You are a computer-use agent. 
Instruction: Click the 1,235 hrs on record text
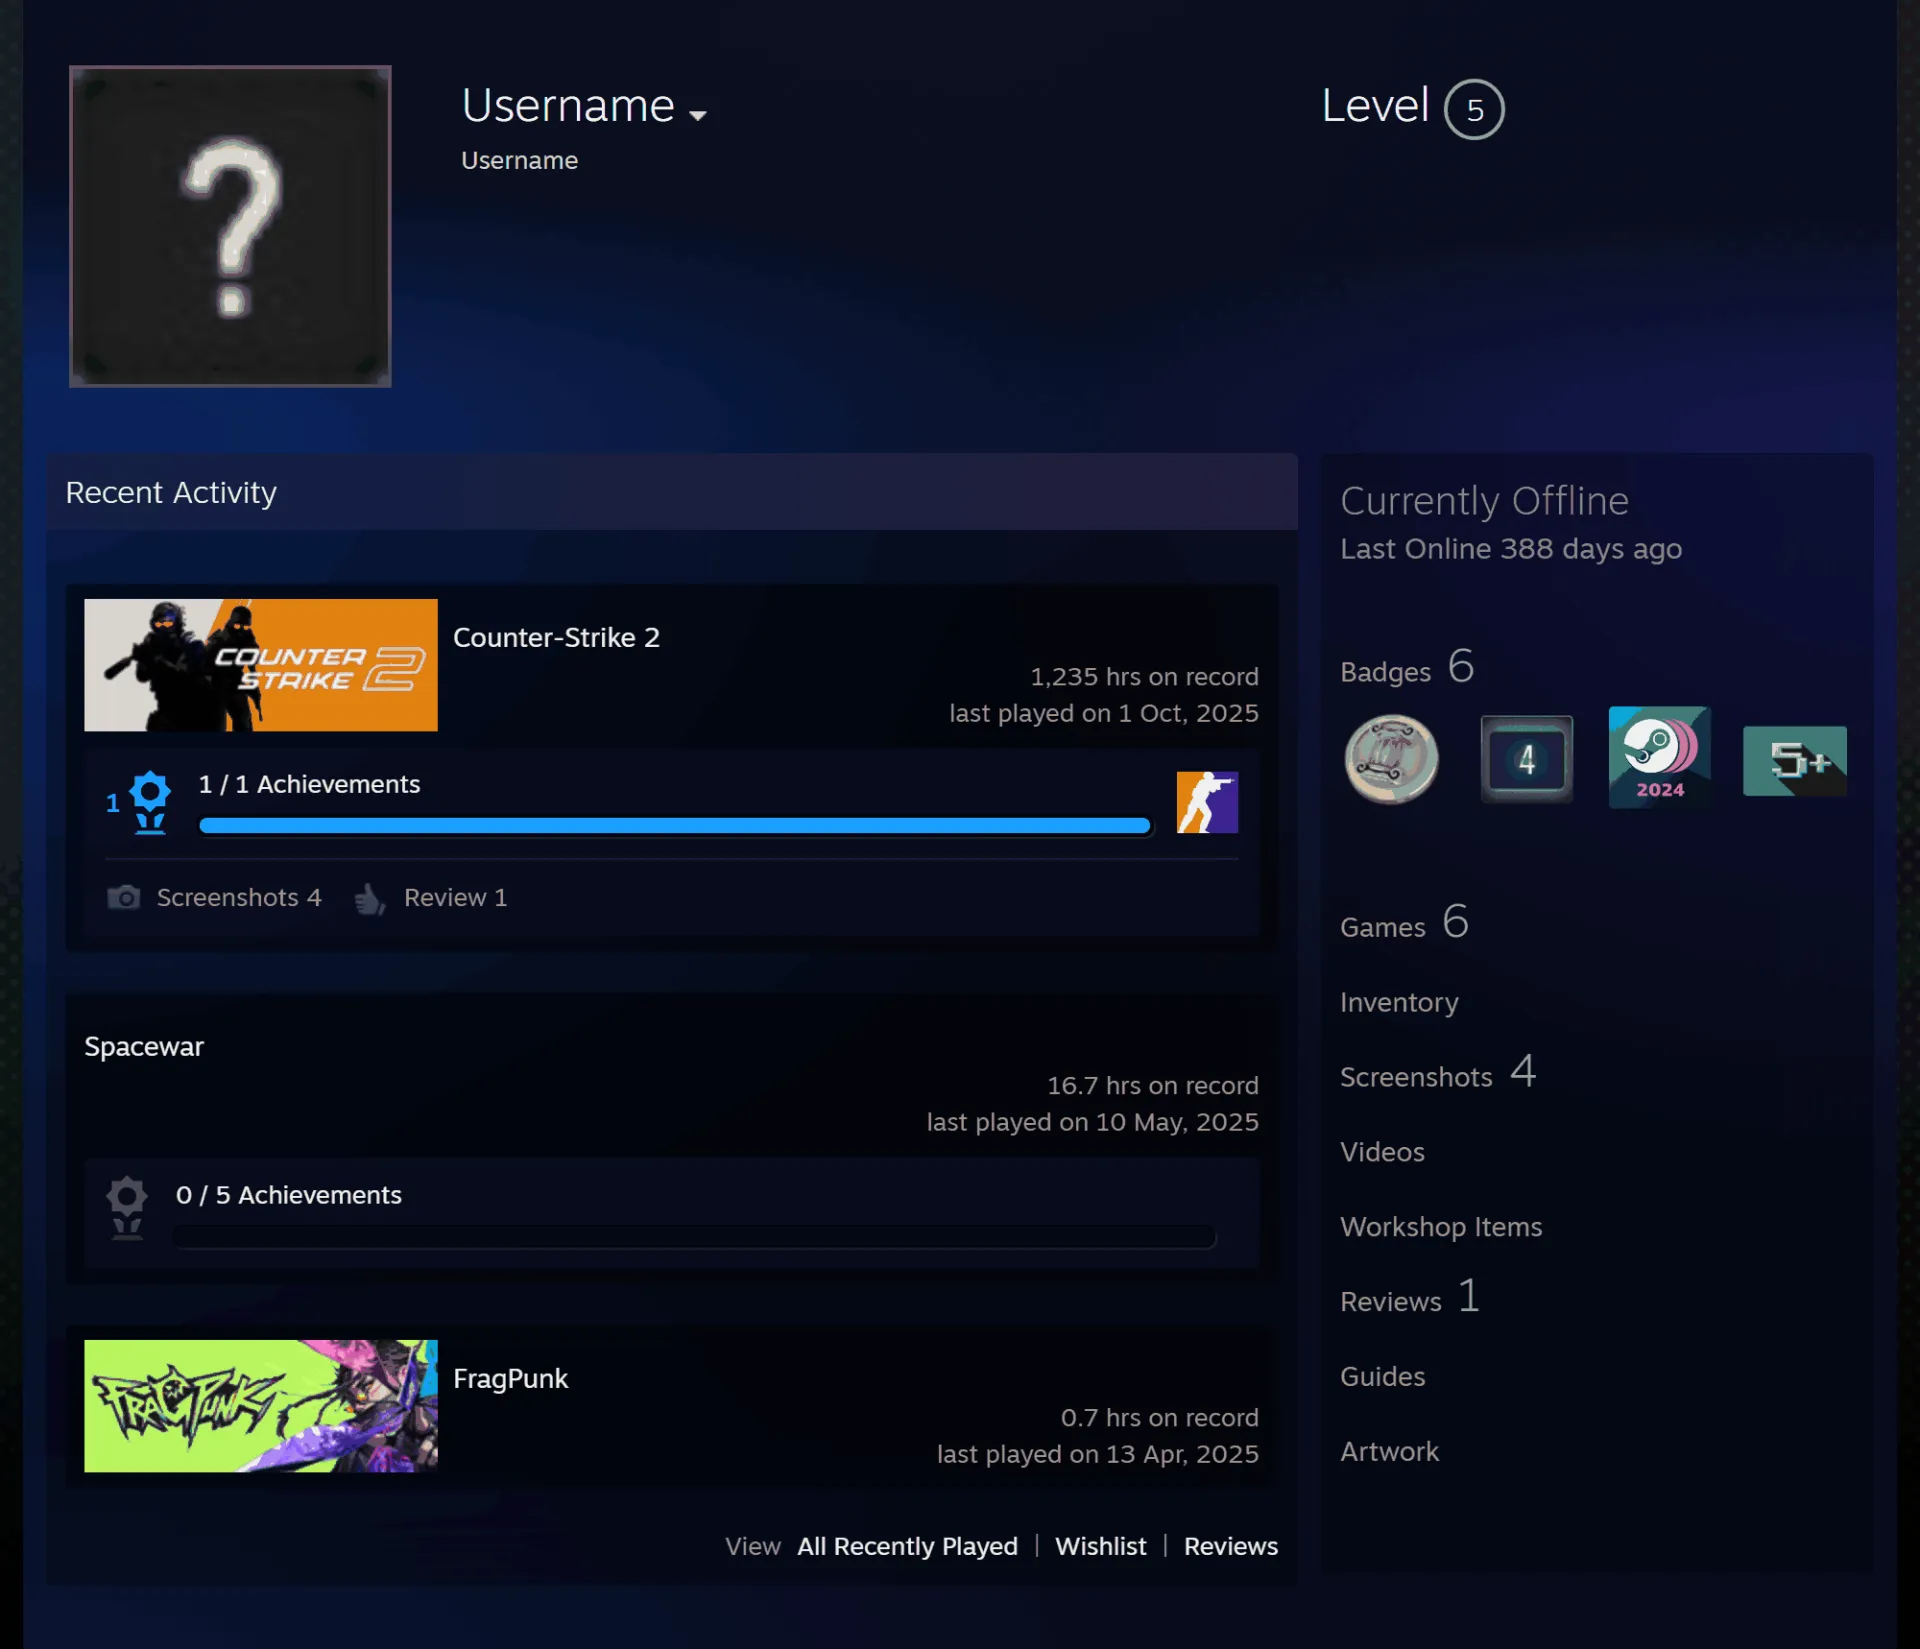point(1144,677)
